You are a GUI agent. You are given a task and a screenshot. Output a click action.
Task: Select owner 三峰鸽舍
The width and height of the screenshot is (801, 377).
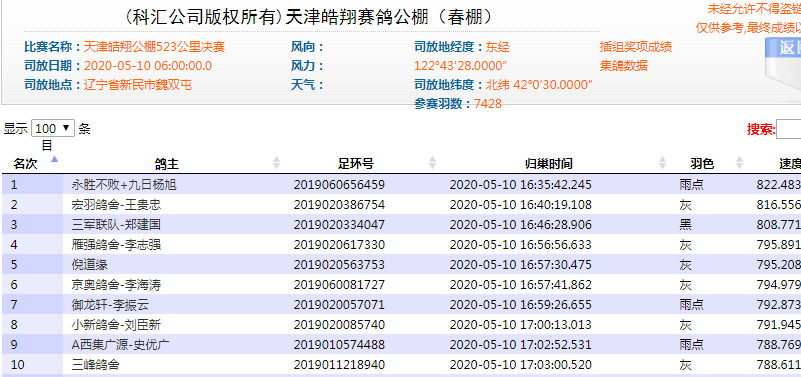point(96,365)
